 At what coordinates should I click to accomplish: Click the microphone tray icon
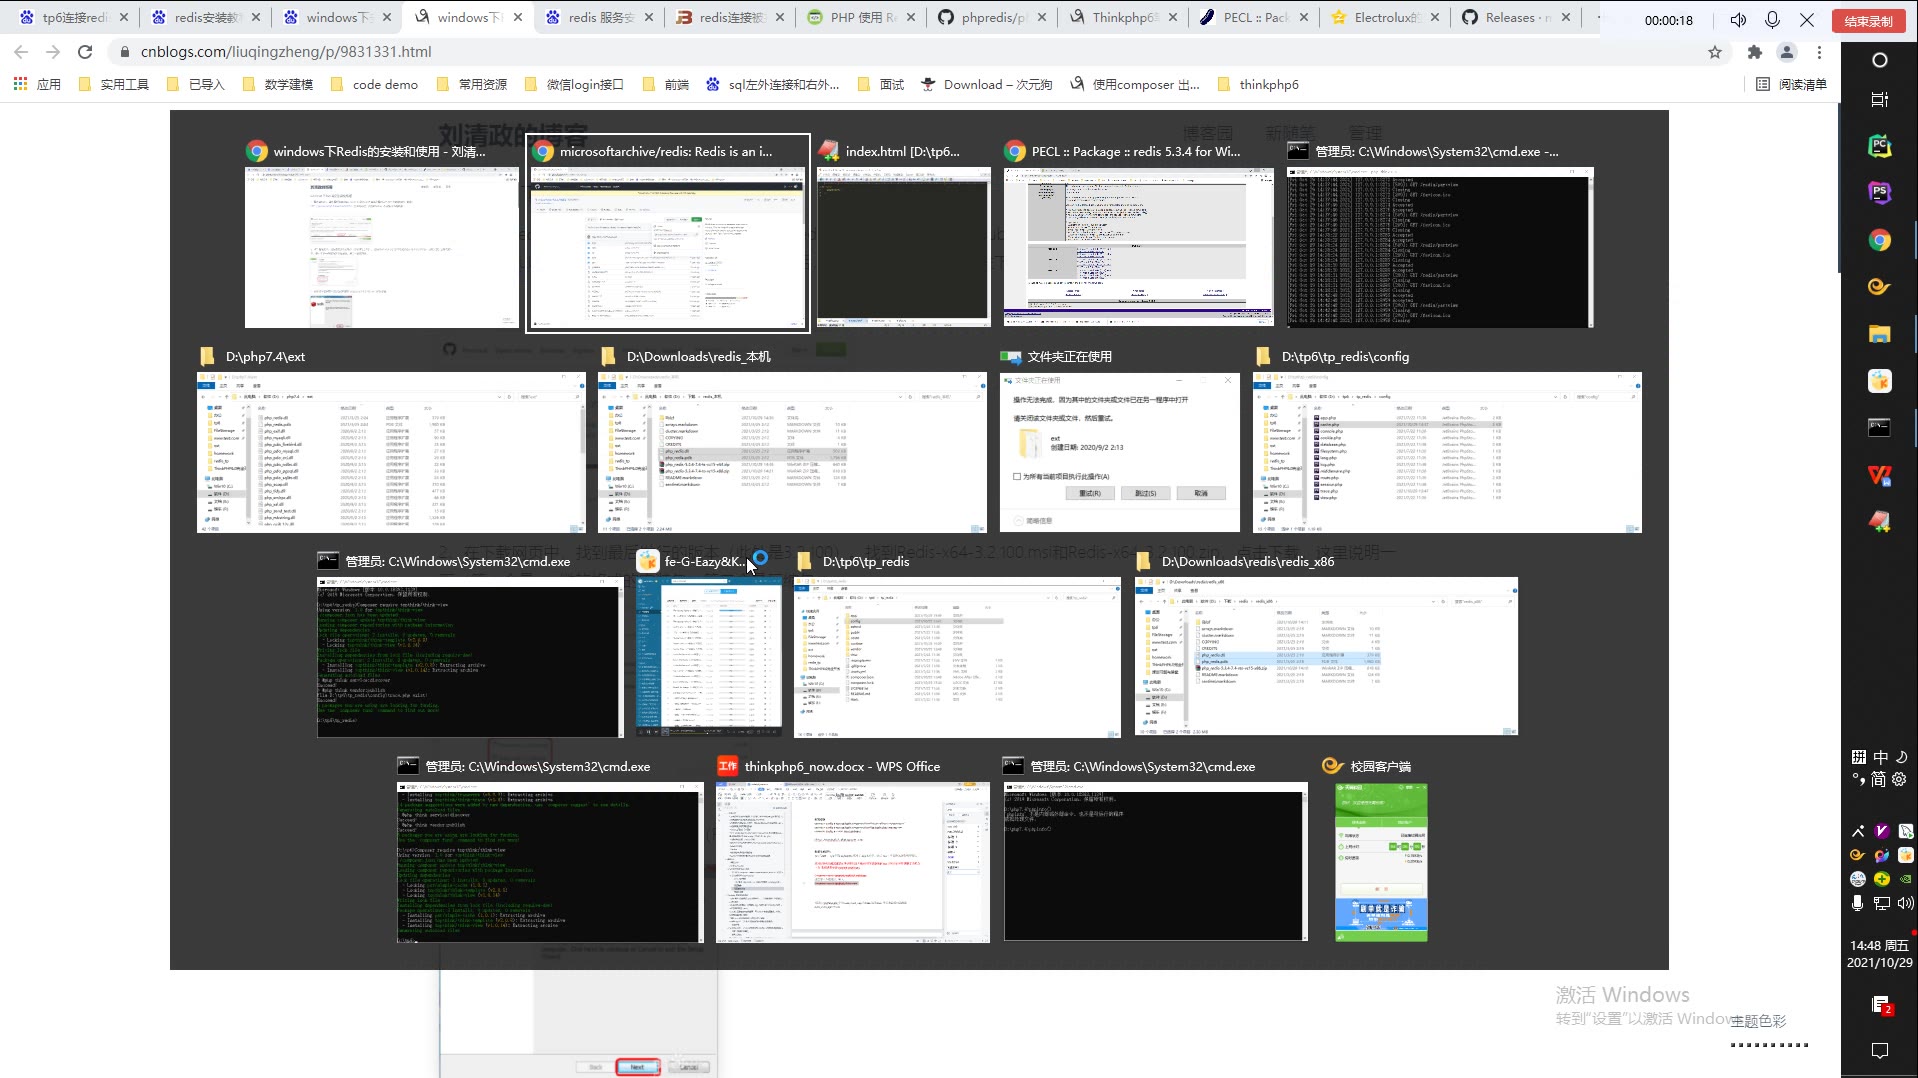coord(1858,903)
